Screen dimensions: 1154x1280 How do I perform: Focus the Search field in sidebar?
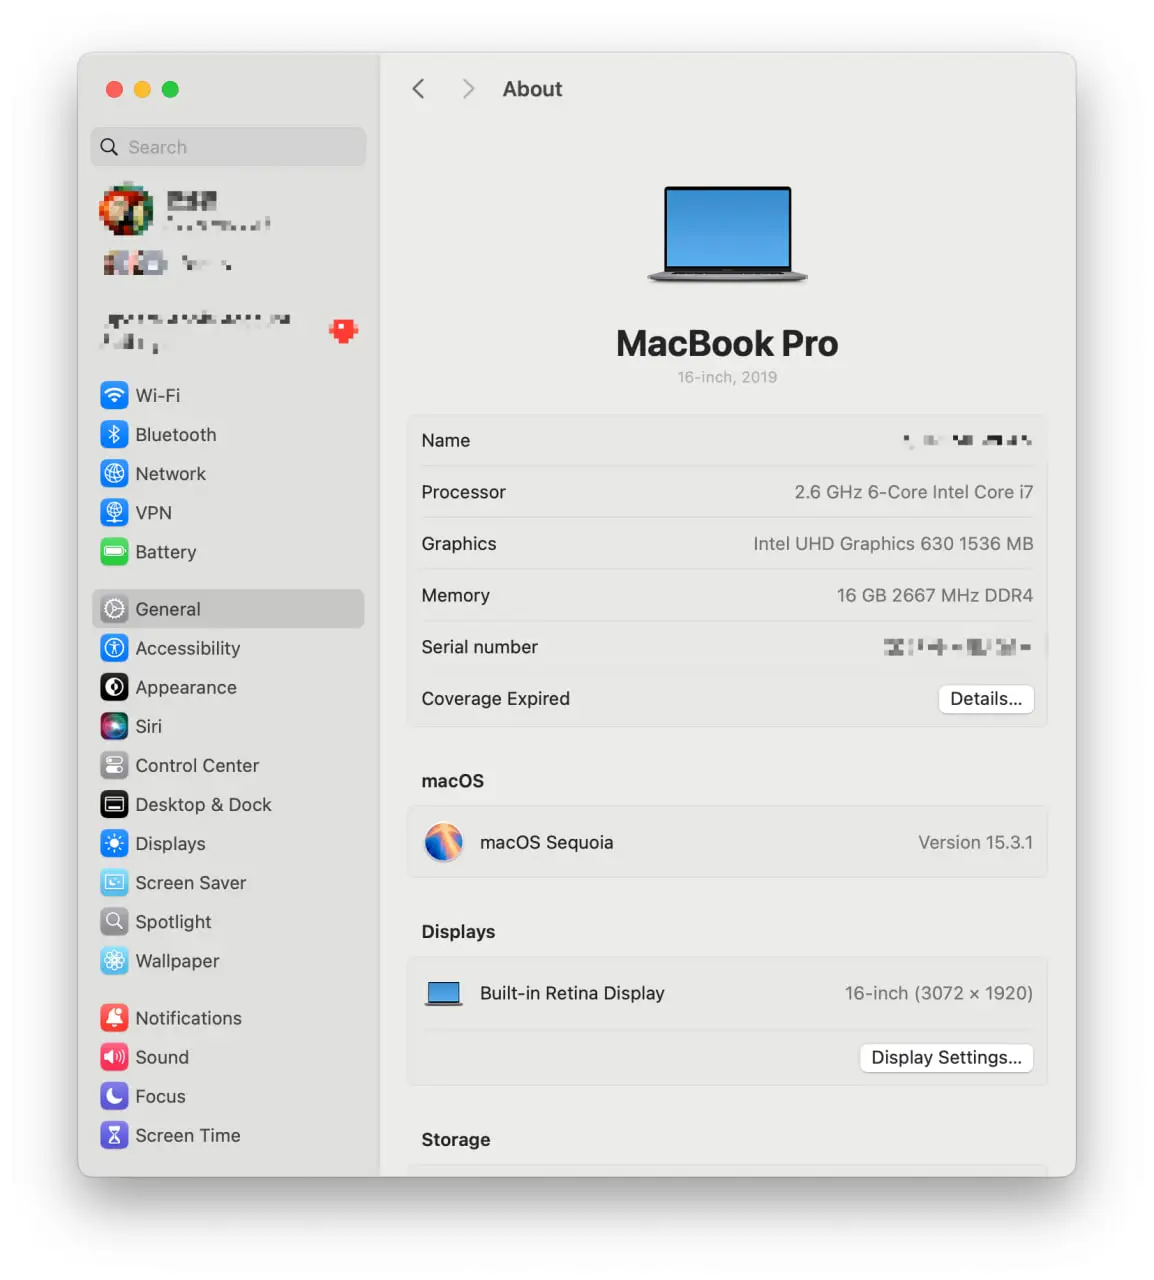tap(228, 147)
